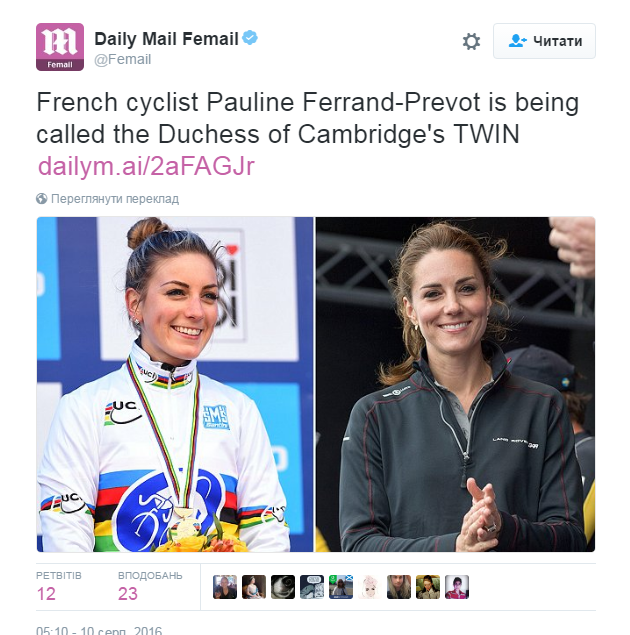
Task: Open the second liker avatar thumbnail
Action: click(254, 587)
